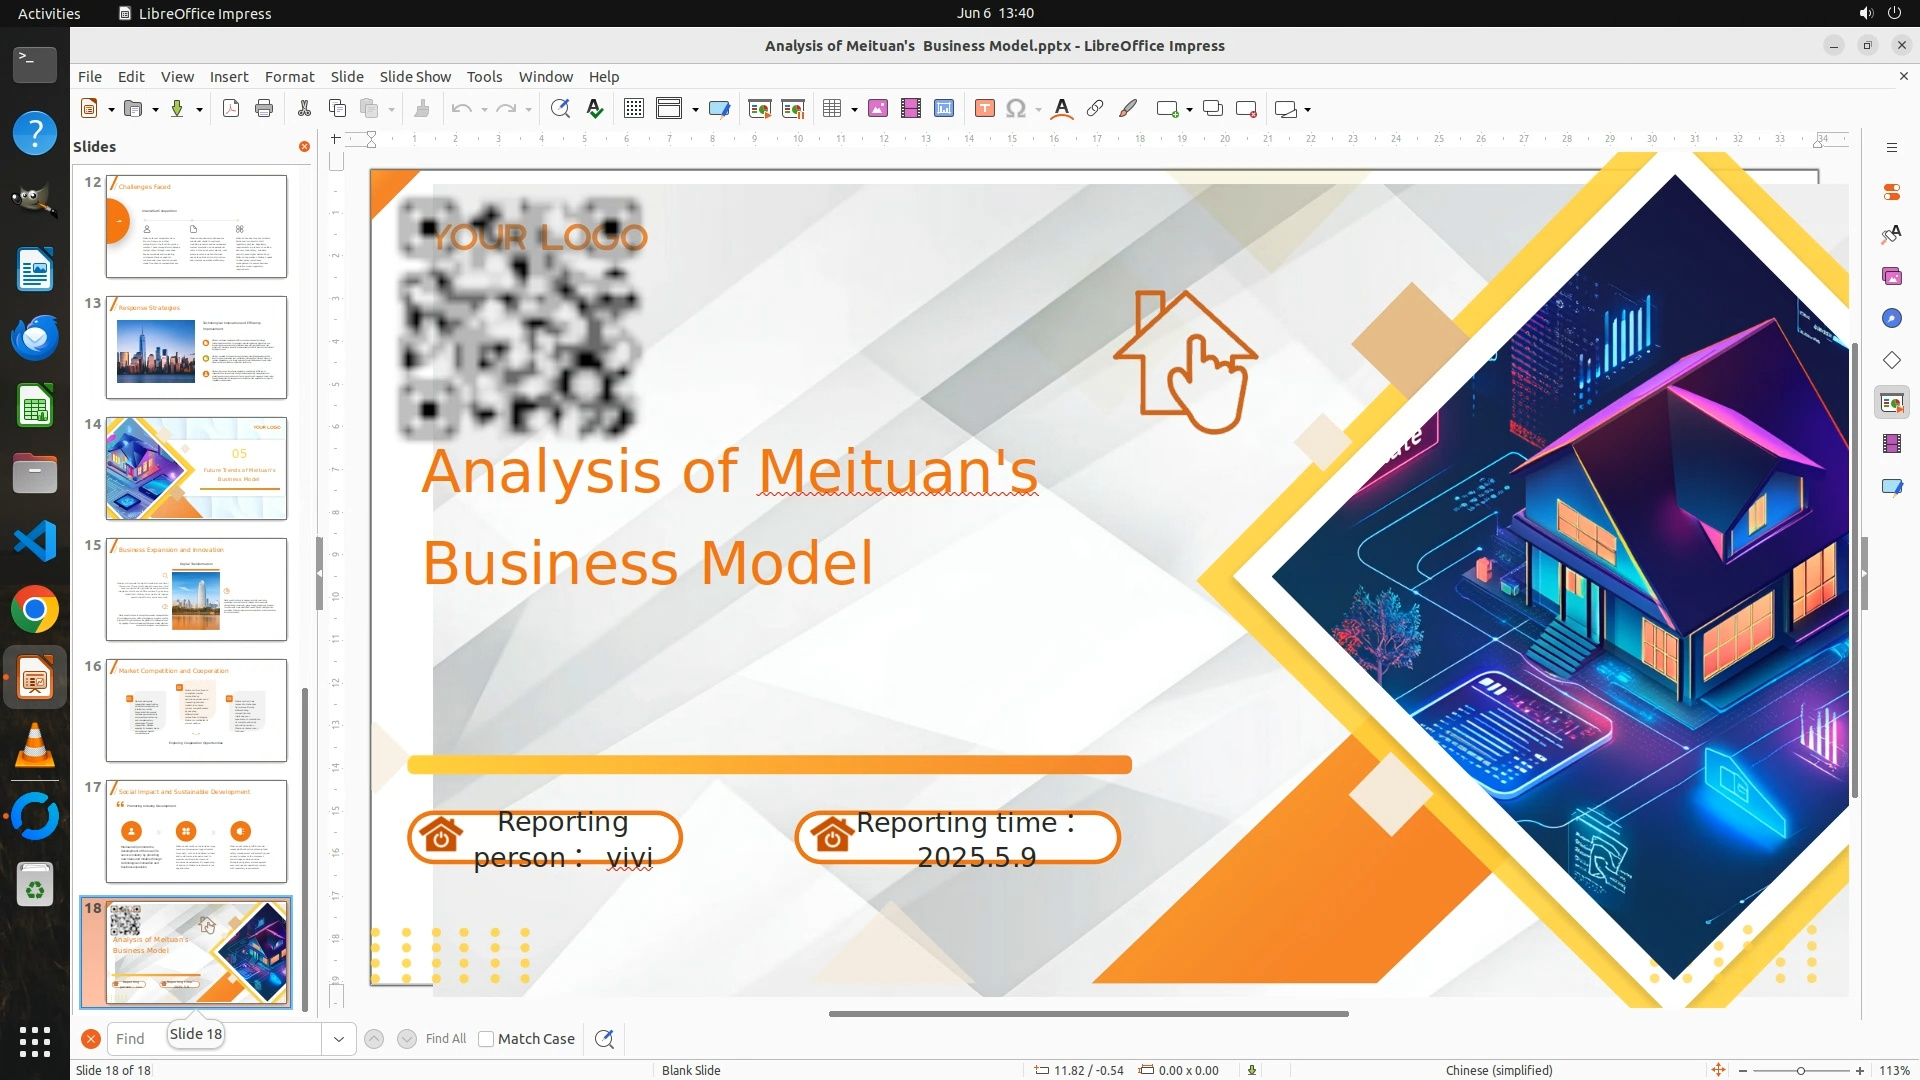This screenshot has width=1920, height=1080.
Task: Click the zoom slider in status bar
Action: coord(1800,1071)
